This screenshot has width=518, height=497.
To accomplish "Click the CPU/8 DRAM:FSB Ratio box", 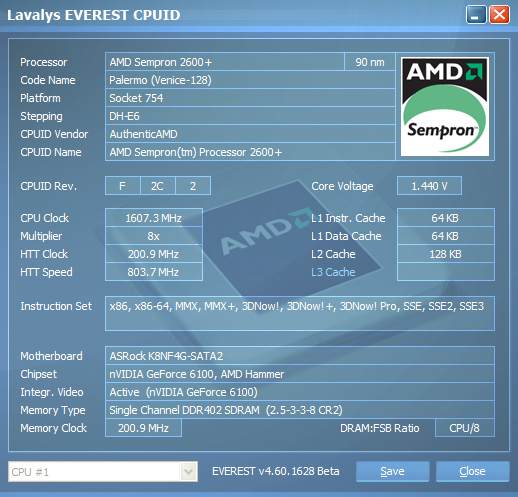I will [465, 428].
